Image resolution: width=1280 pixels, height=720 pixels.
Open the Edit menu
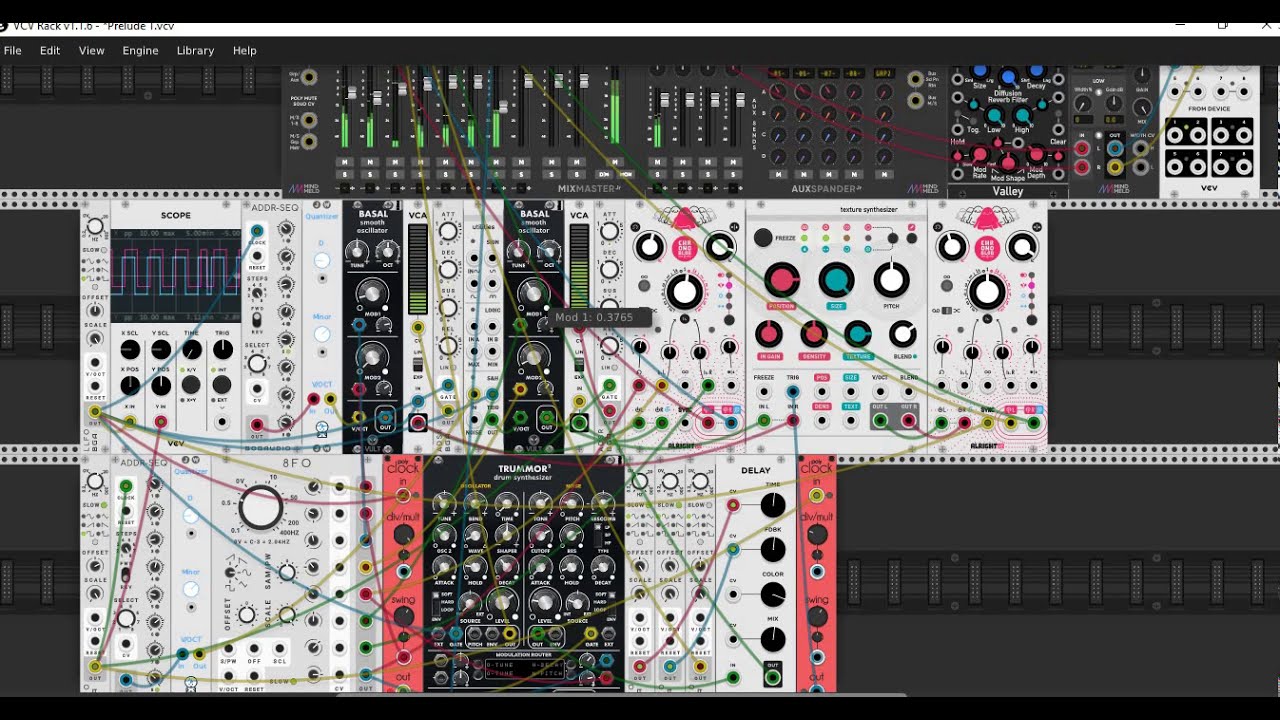tap(50, 50)
